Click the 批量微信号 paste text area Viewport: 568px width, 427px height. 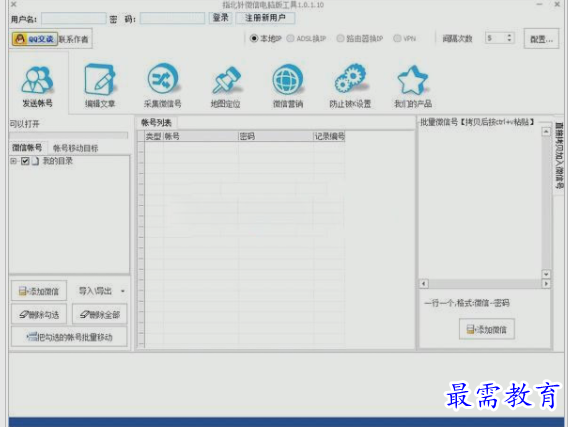point(480,203)
